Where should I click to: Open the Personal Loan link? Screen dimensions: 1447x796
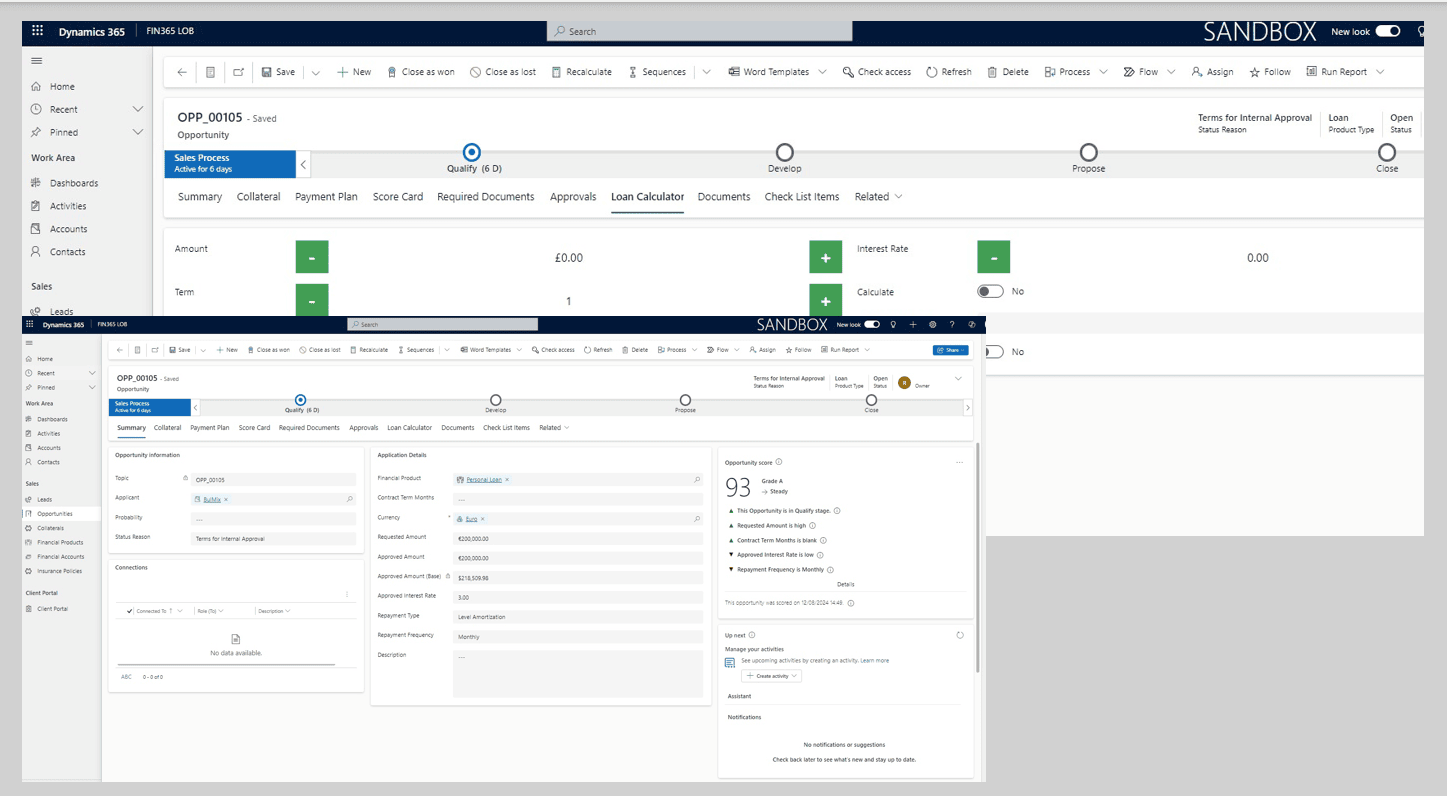tap(483, 480)
